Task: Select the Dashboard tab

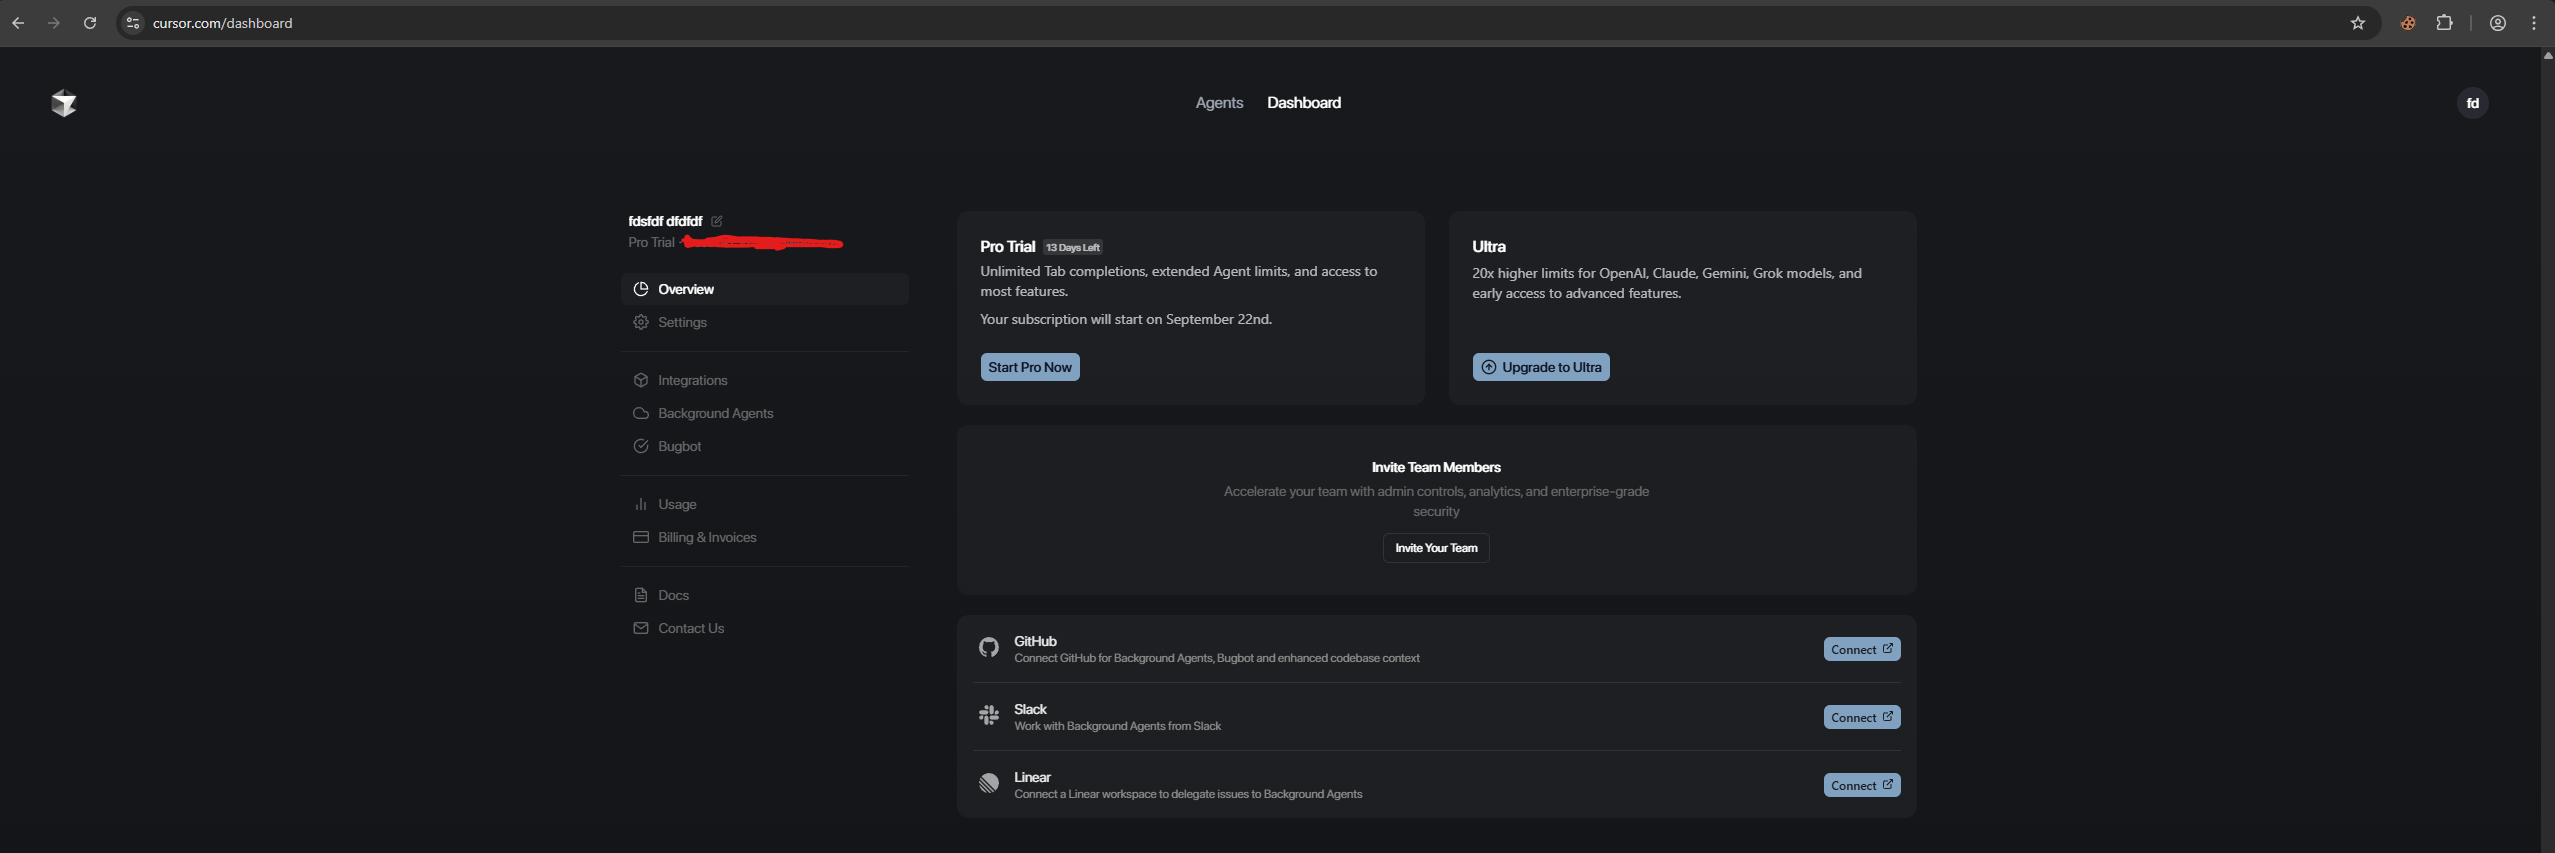Action: [x=1303, y=103]
